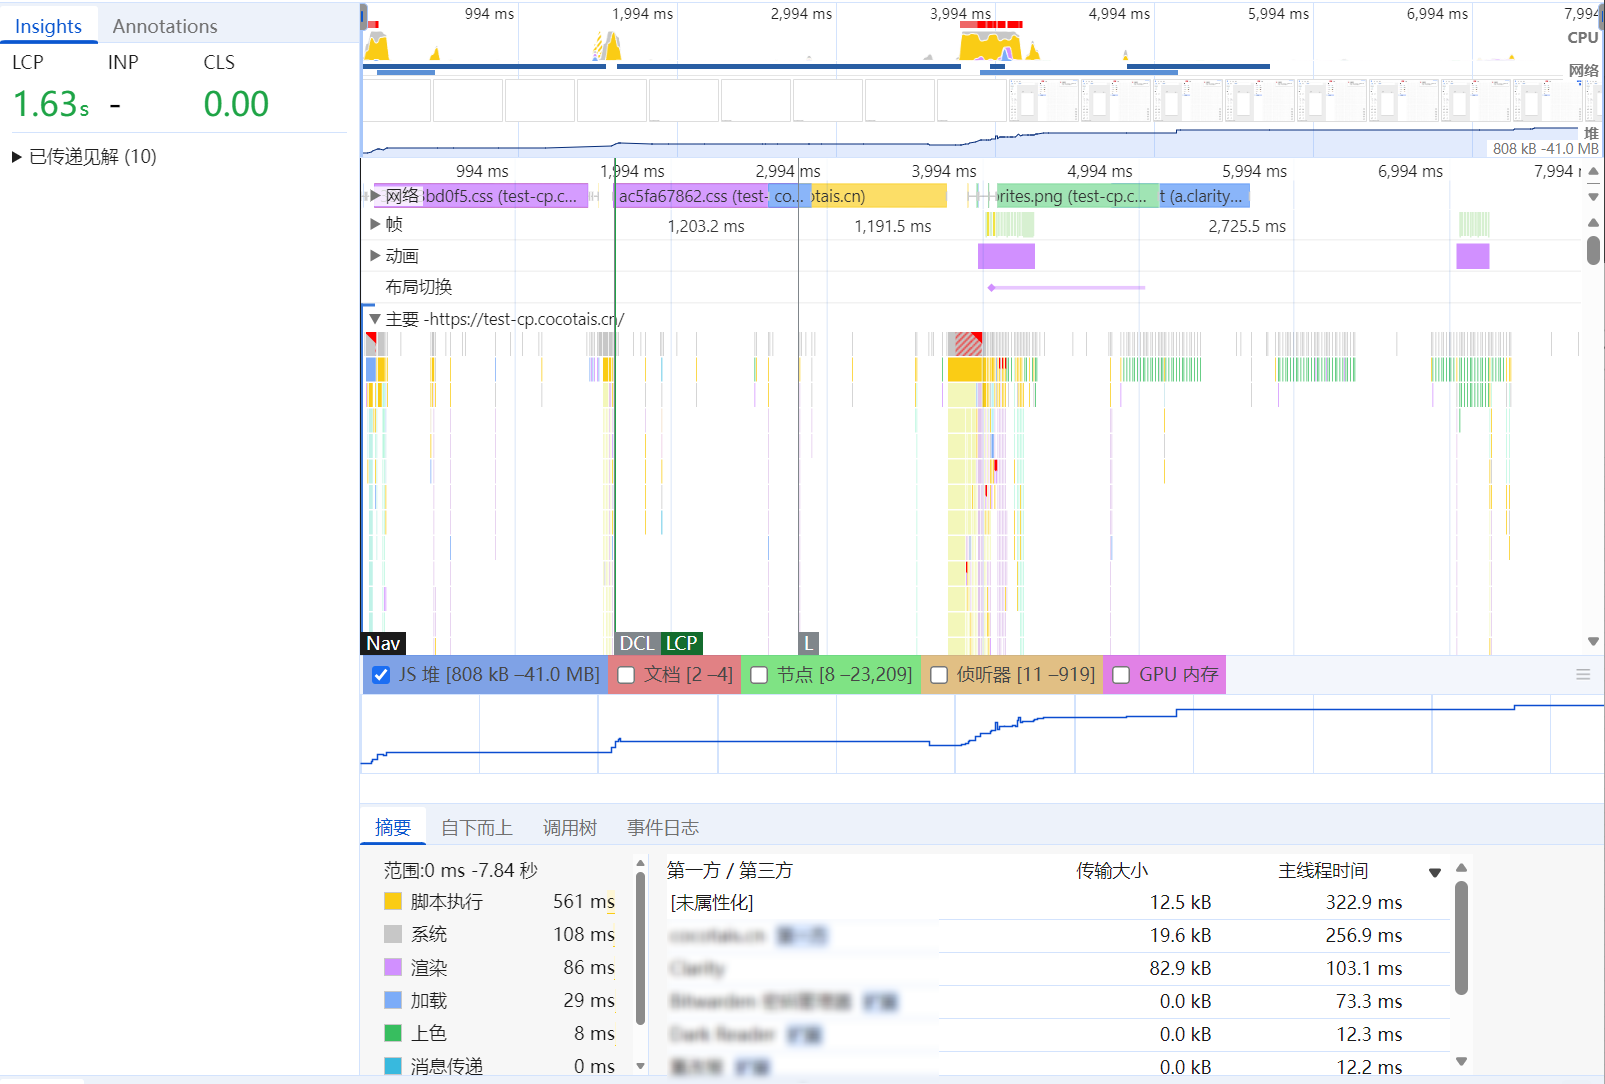Collapse the 主要 main thread track
The height and width of the screenshot is (1084, 1605).
tap(375, 319)
